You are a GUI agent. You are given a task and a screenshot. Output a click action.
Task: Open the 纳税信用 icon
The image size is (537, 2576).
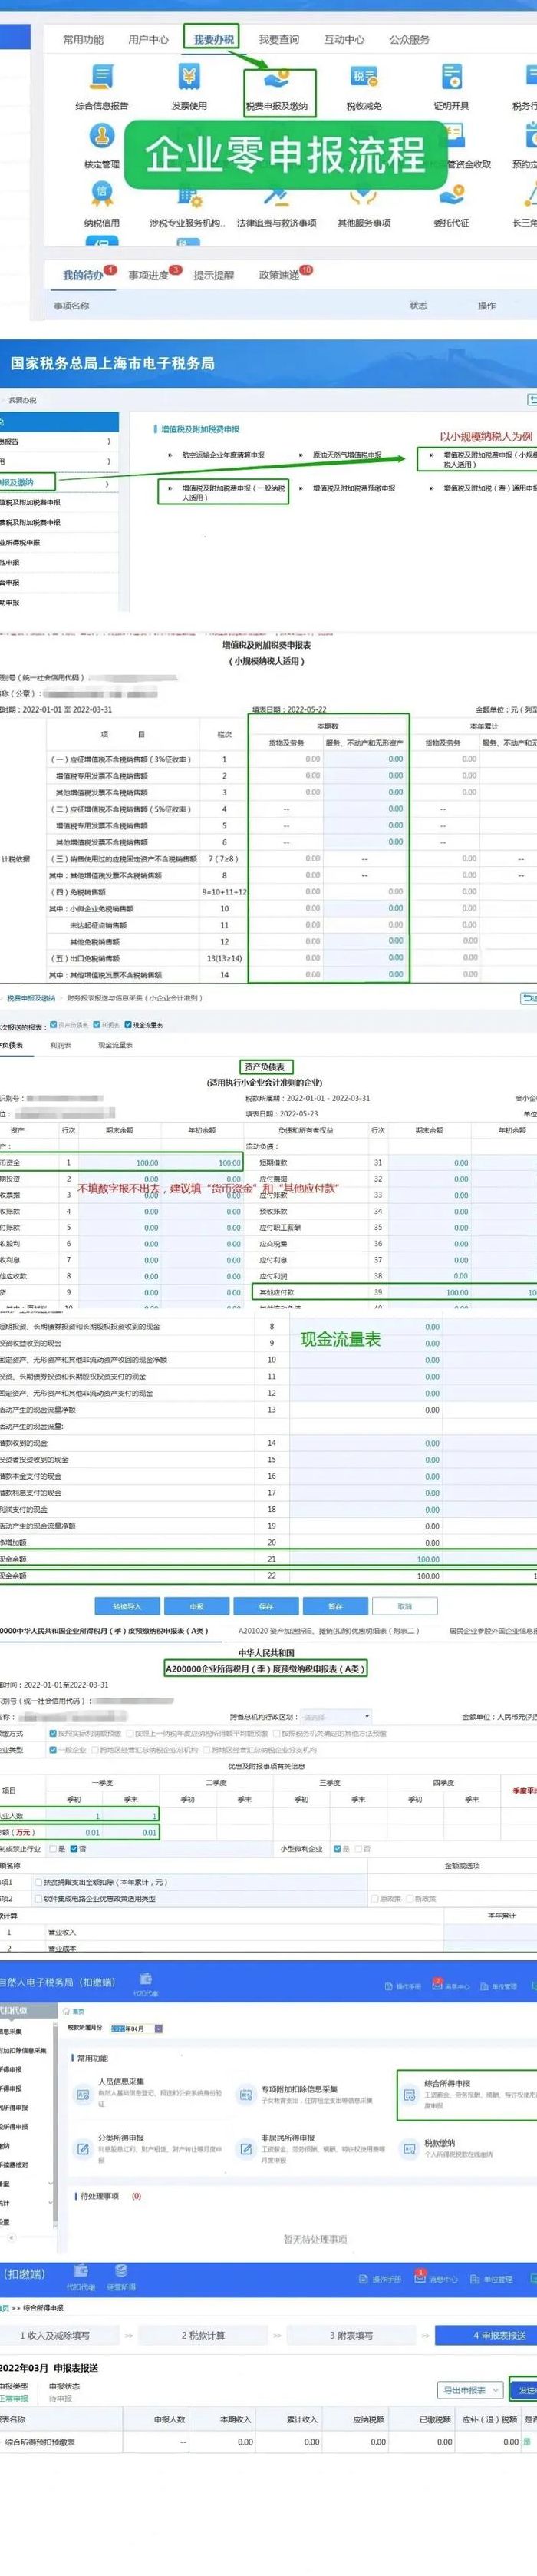[101, 194]
